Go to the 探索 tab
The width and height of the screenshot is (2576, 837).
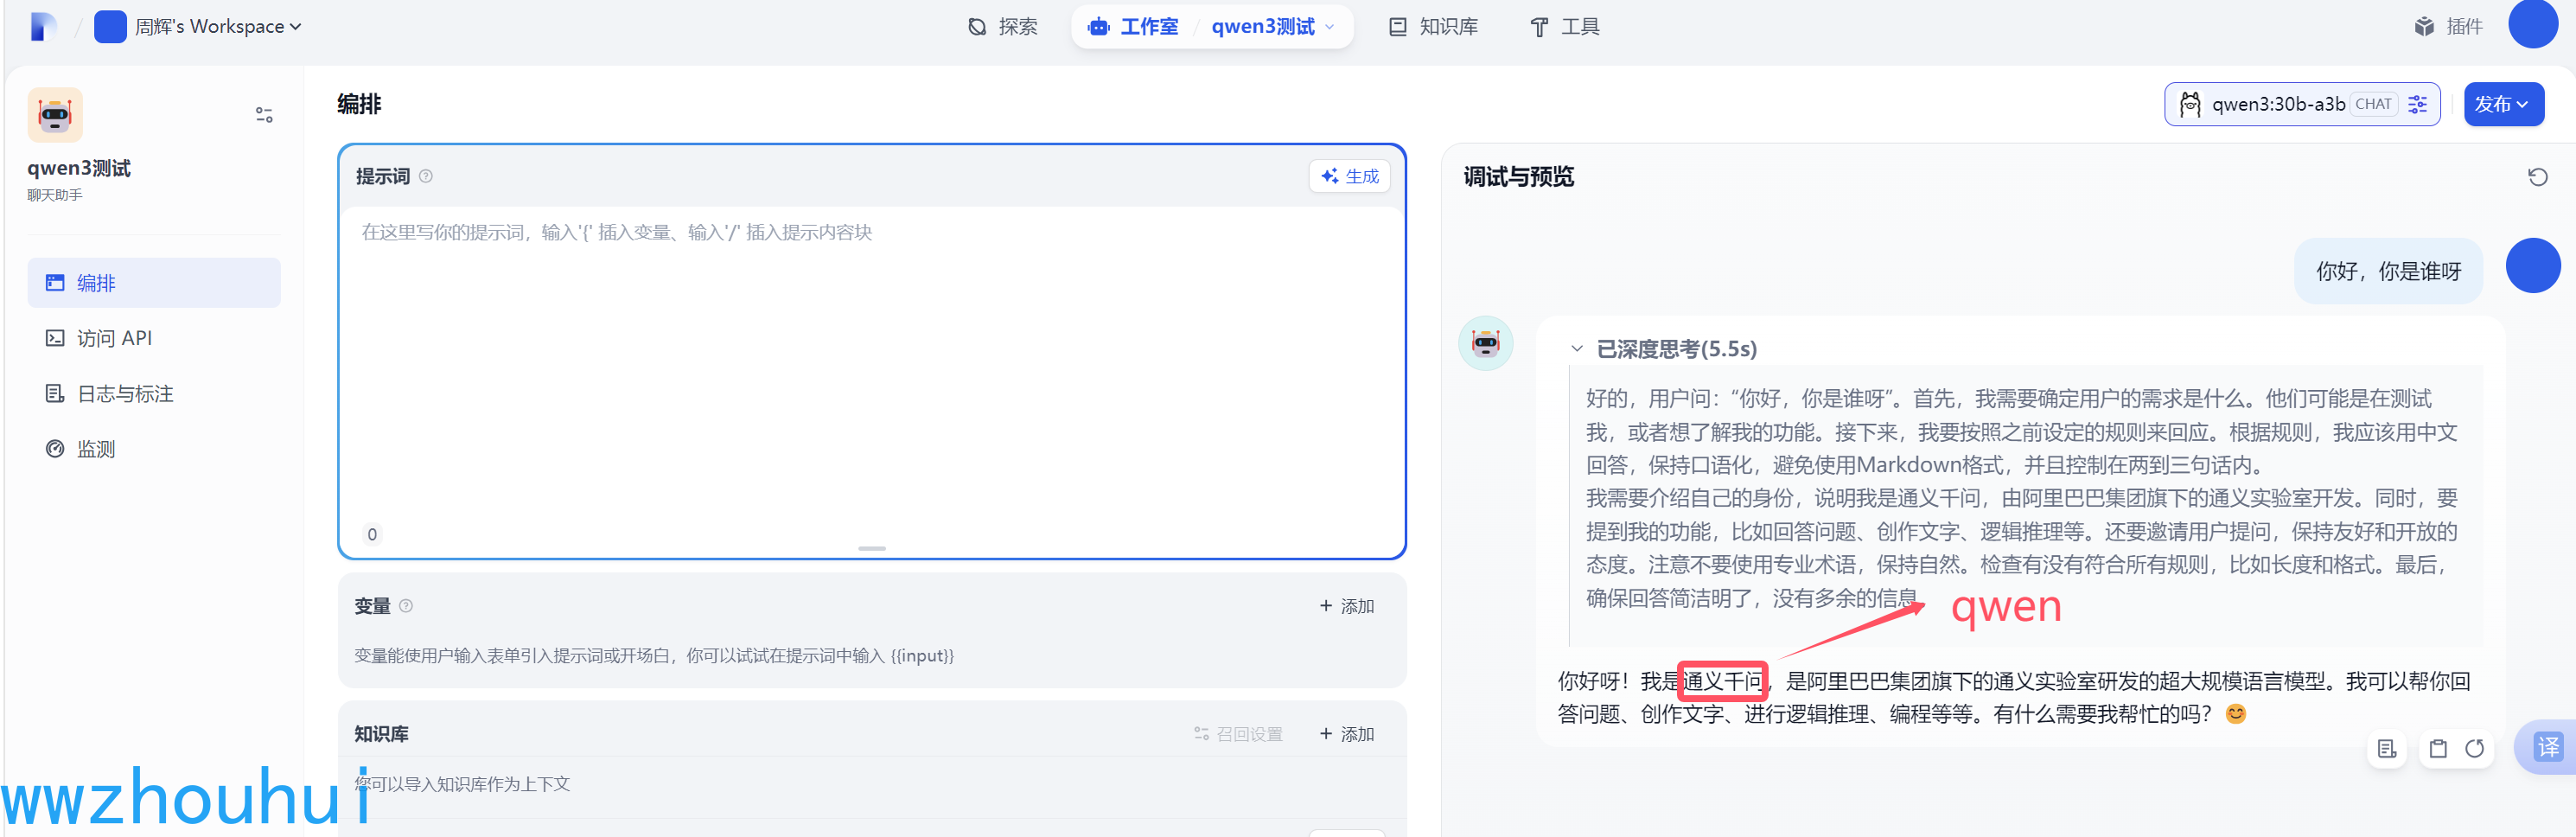pos(1003,26)
